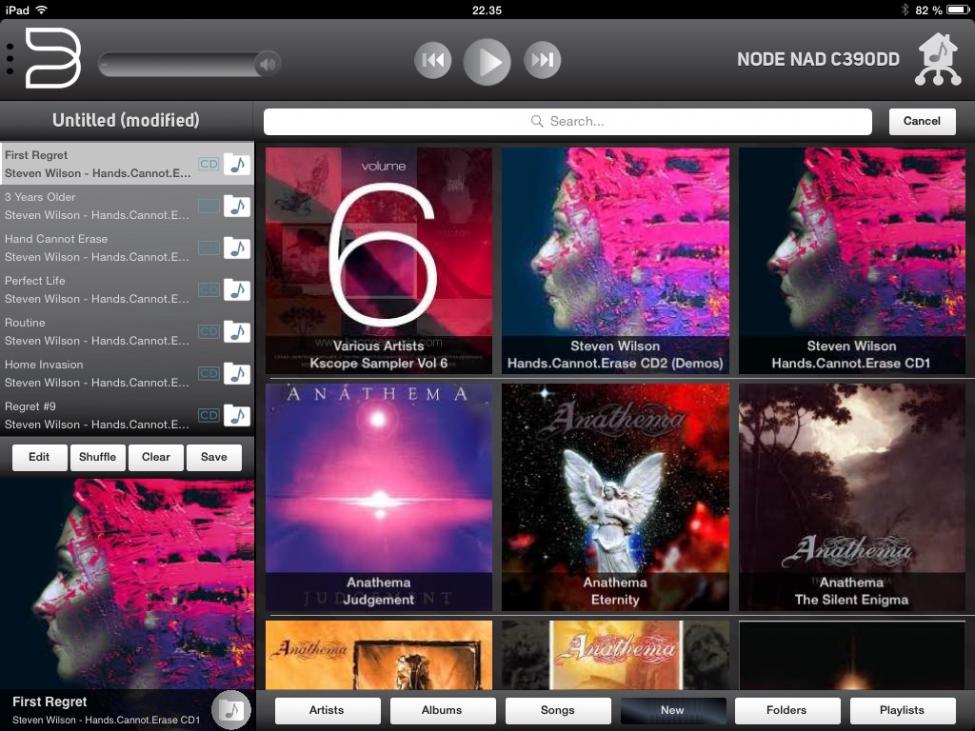Skip to the next track

(542, 60)
